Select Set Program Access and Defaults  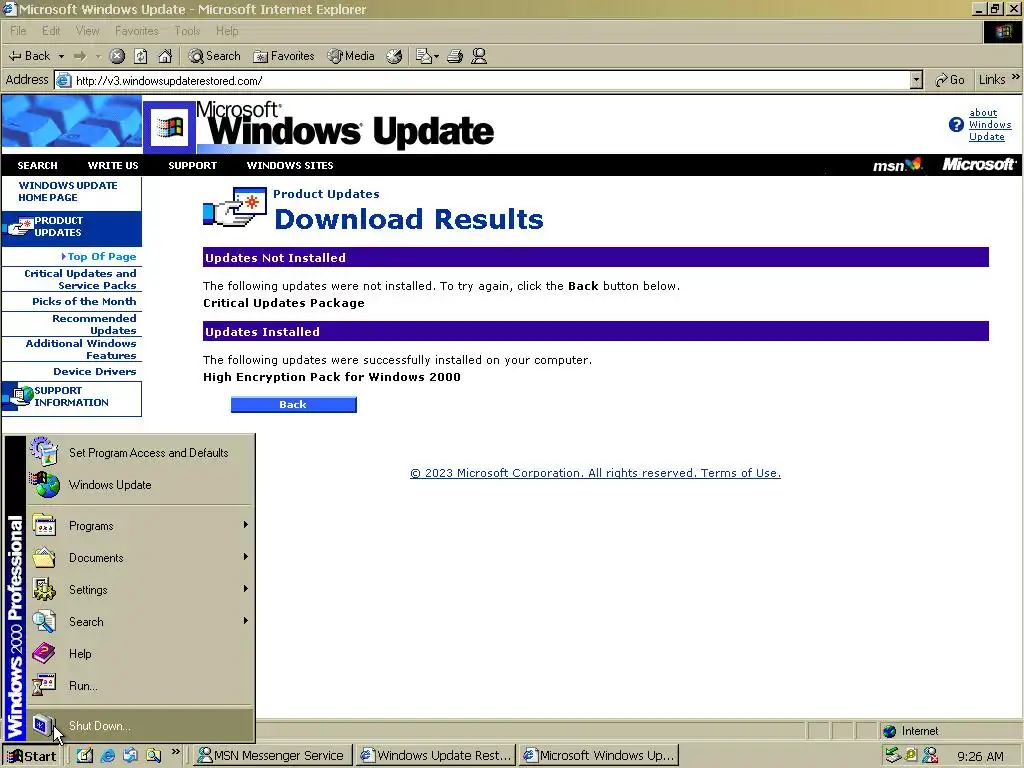click(x=140, y=453)
